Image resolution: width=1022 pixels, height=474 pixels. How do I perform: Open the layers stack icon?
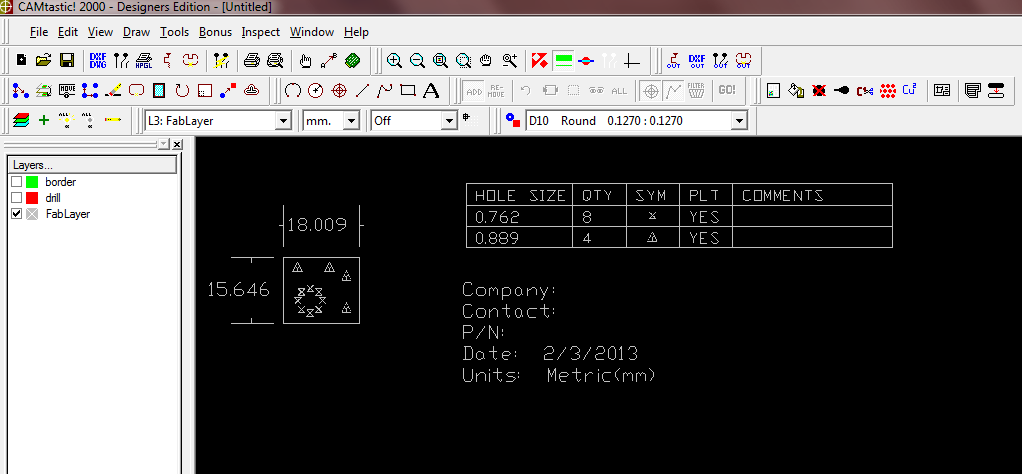(x=21, y=120)
